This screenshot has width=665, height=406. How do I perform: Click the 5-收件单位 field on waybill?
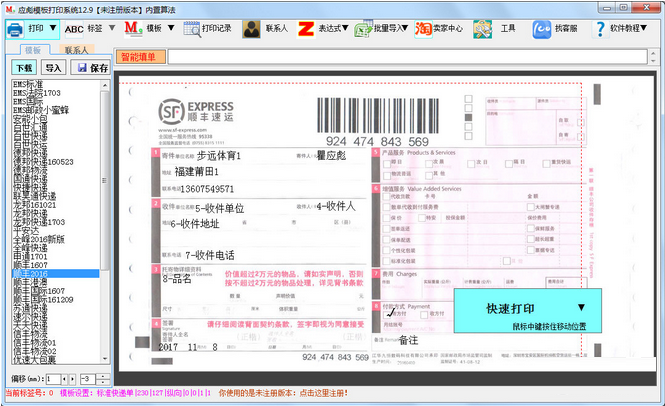coord(219,208)
